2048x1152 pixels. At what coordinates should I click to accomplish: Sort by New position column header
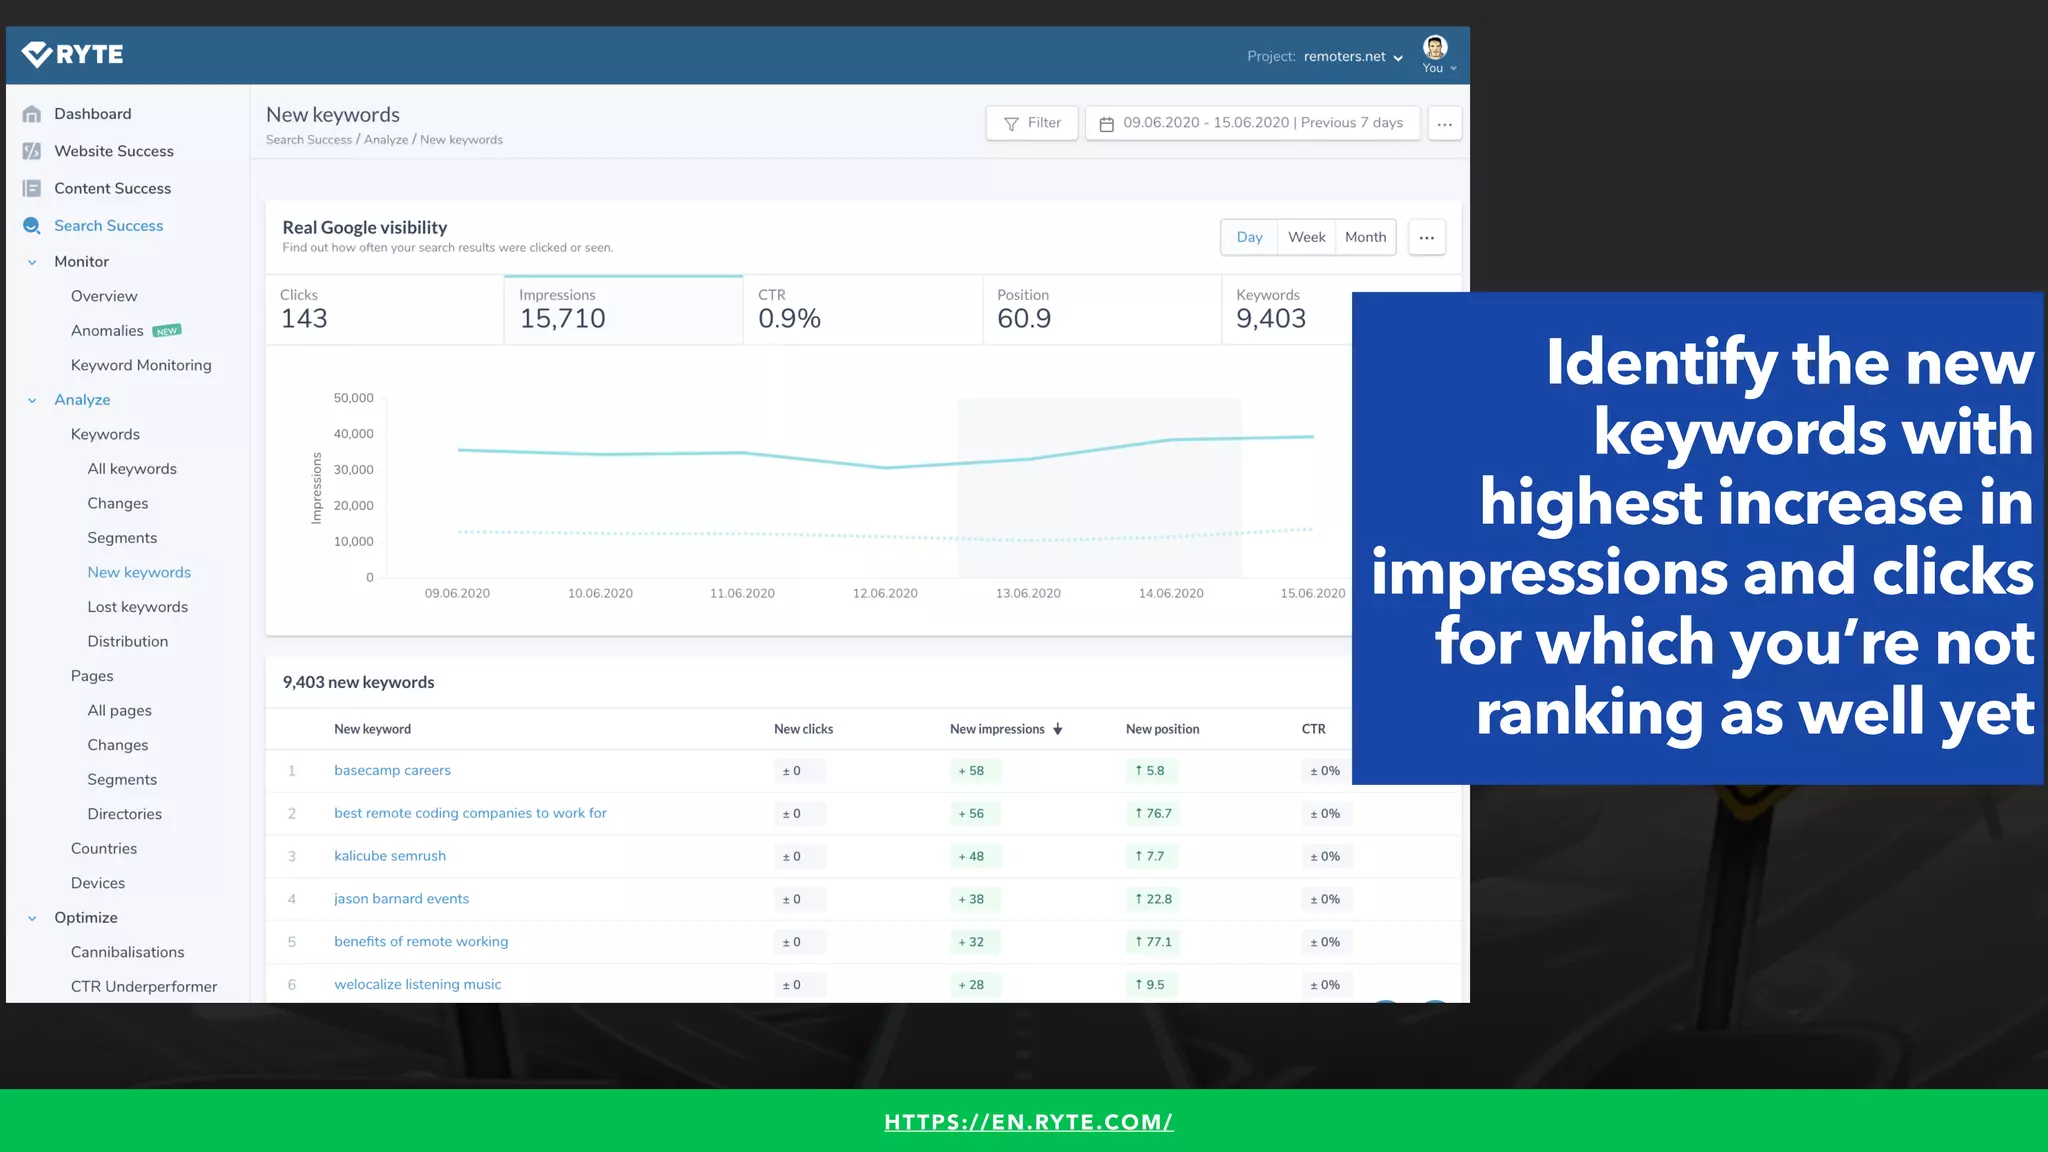1162,729
